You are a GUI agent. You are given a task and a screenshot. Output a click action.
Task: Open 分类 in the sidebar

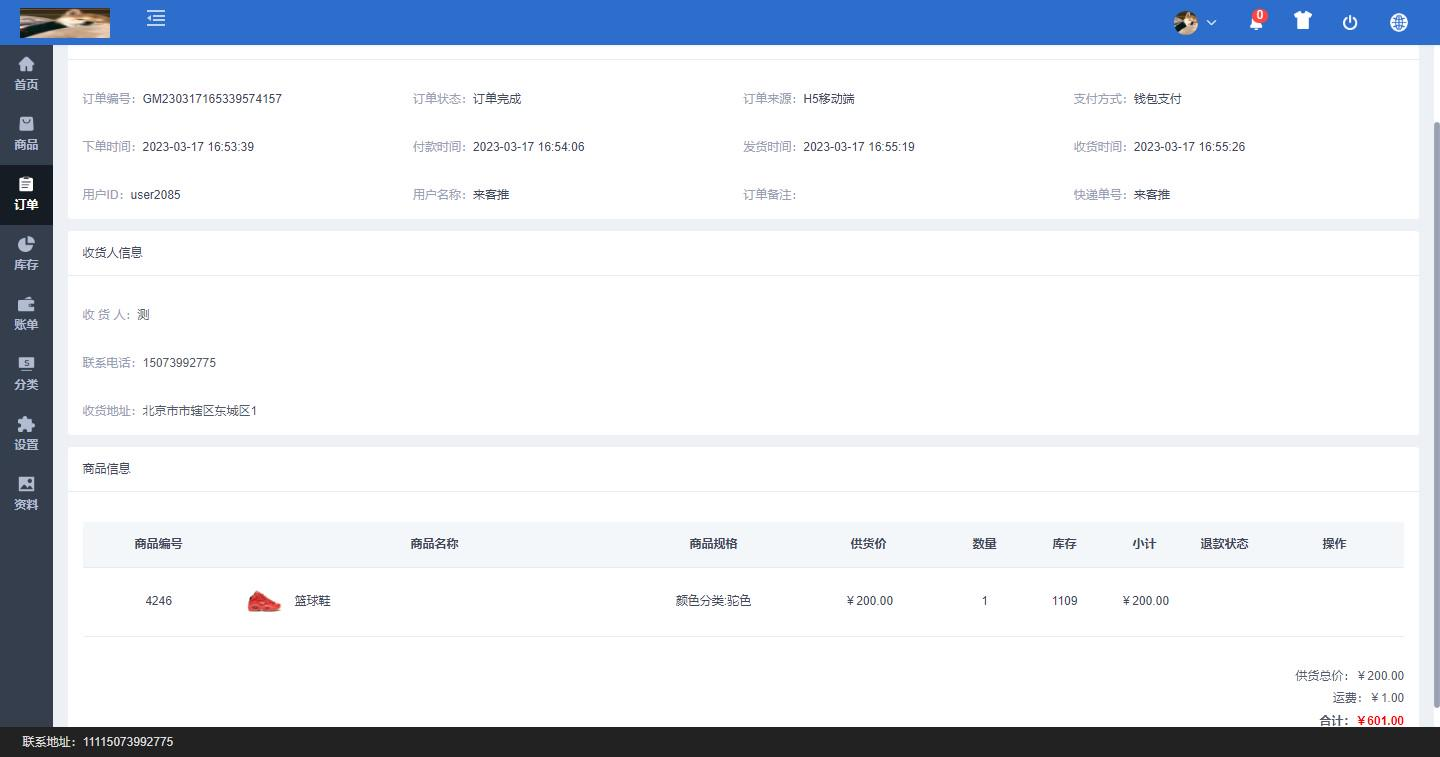tap(26, 374)
